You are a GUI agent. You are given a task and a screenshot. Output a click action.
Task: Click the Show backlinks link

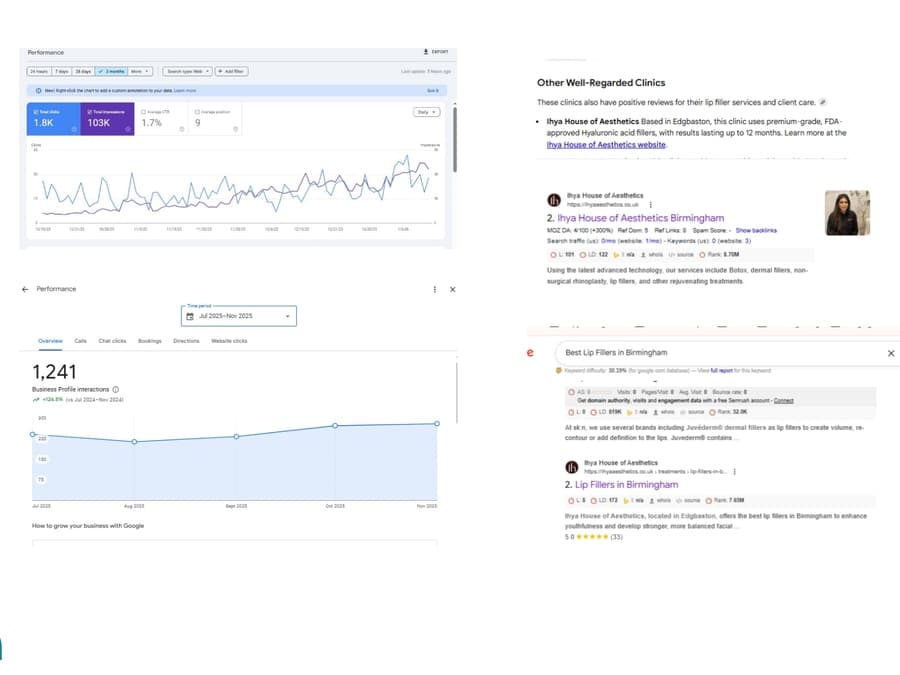tap(756, 230)
